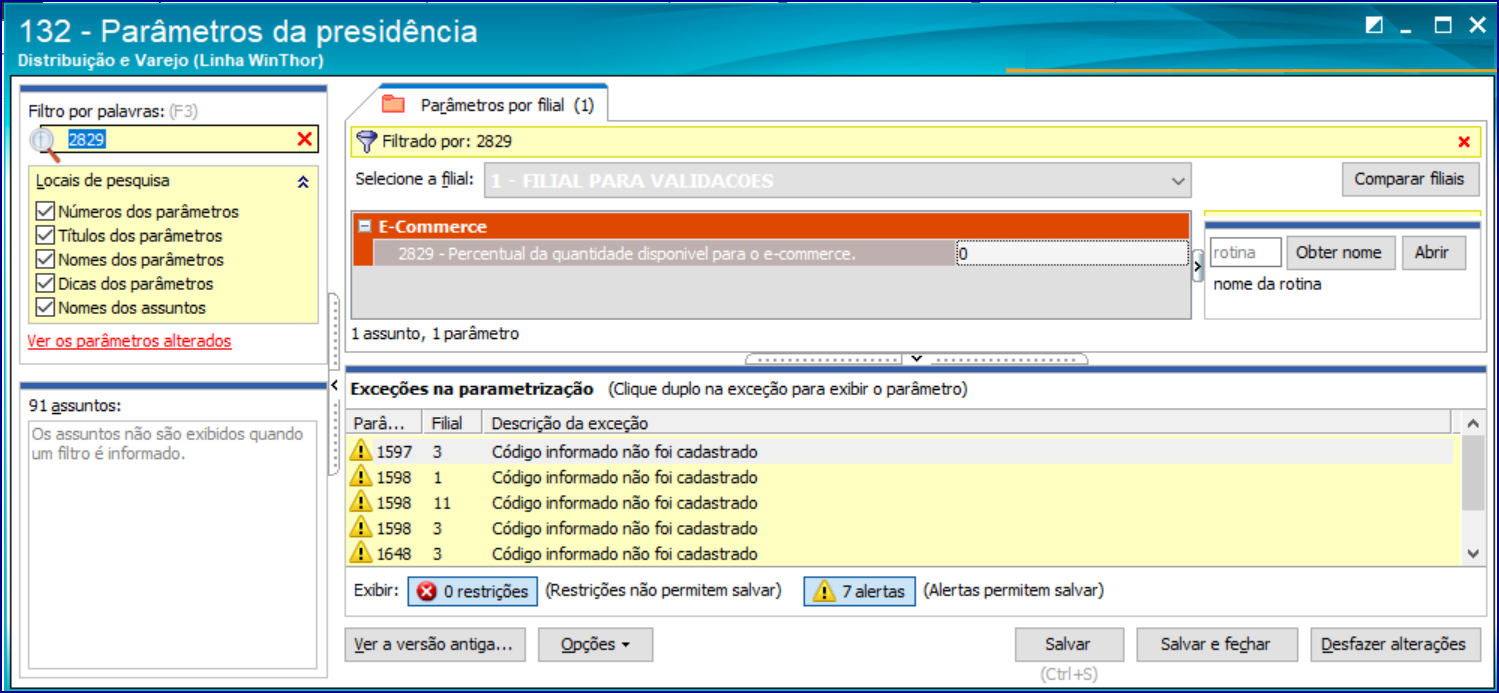Click the Filial column header

coord(452,423)
